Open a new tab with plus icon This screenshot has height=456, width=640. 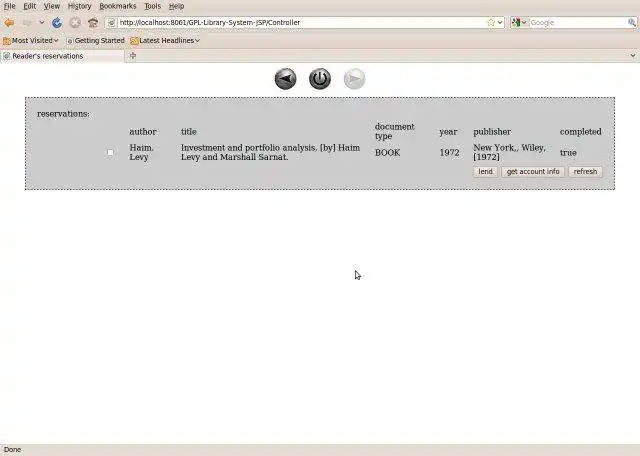coord(133,56)
